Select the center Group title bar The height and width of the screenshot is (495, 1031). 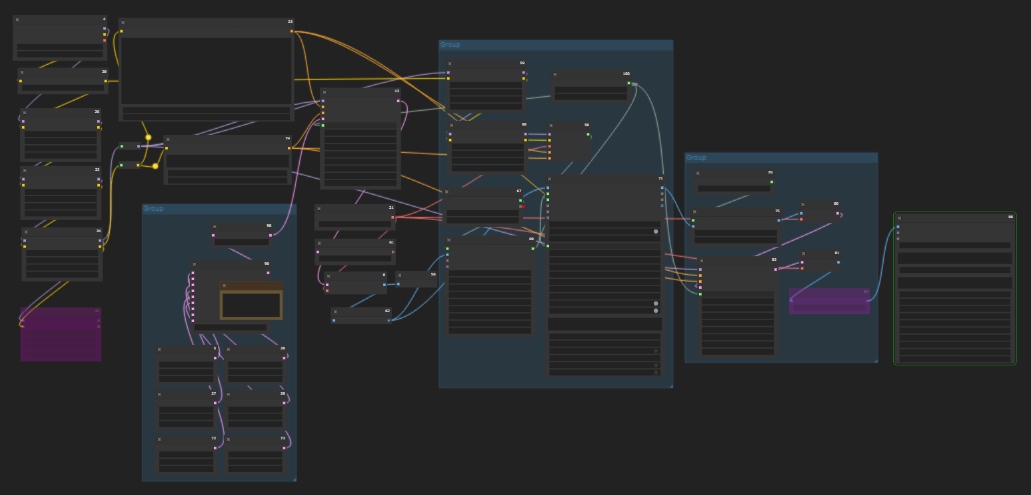click(x=555, y=45)
